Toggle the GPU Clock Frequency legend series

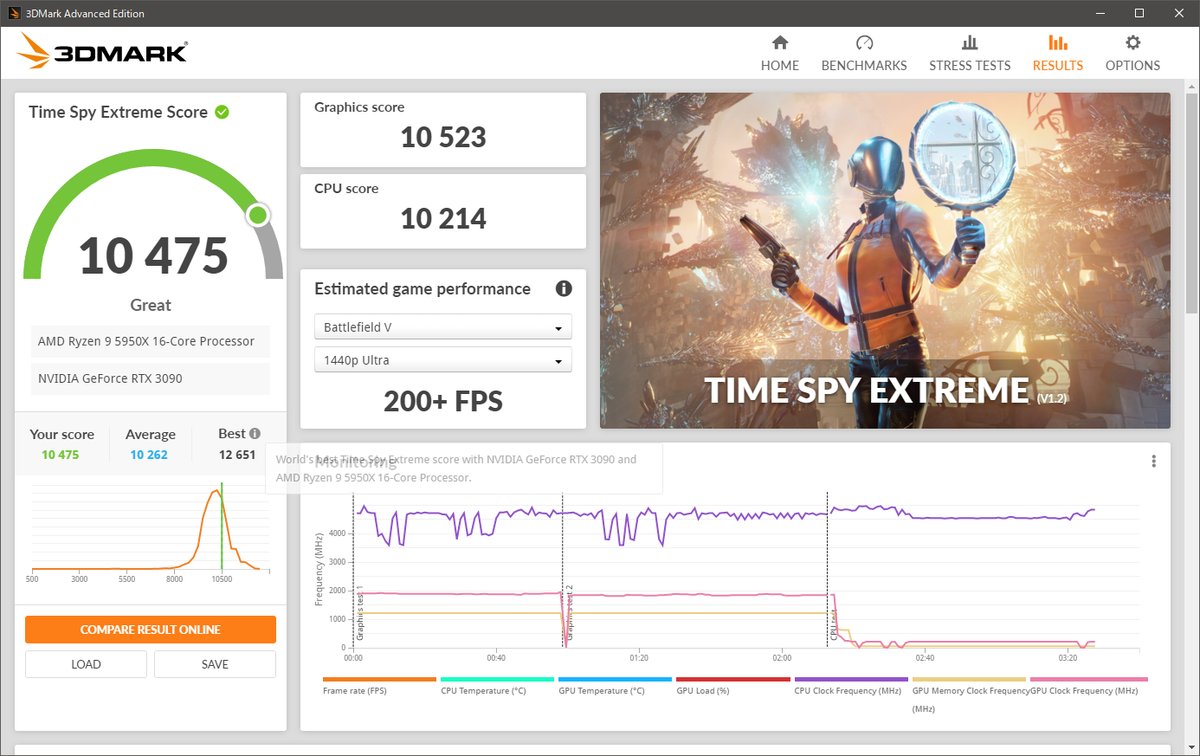pyautogui.click(x=1088, y=686)
